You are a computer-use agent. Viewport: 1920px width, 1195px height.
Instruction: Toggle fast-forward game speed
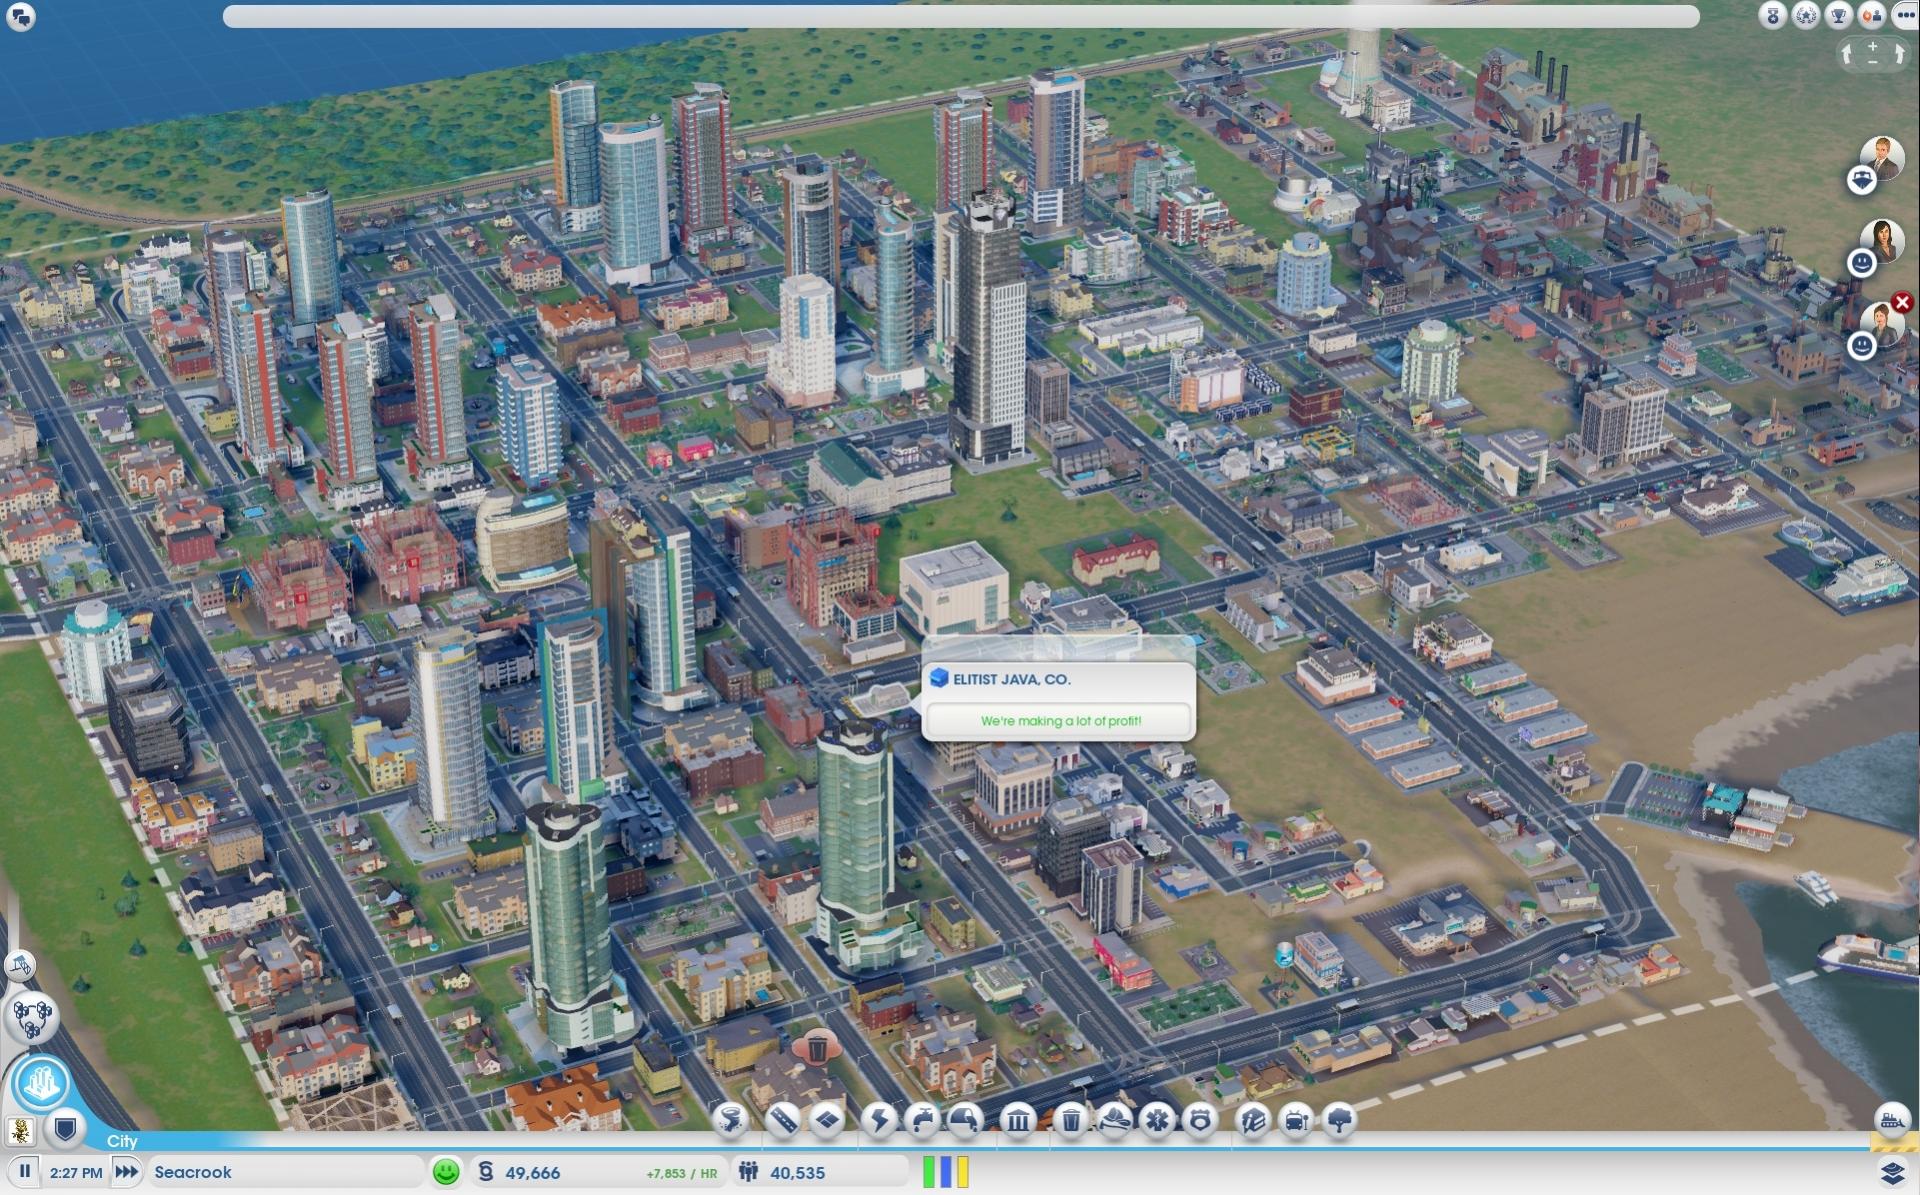pos(126,1171)
